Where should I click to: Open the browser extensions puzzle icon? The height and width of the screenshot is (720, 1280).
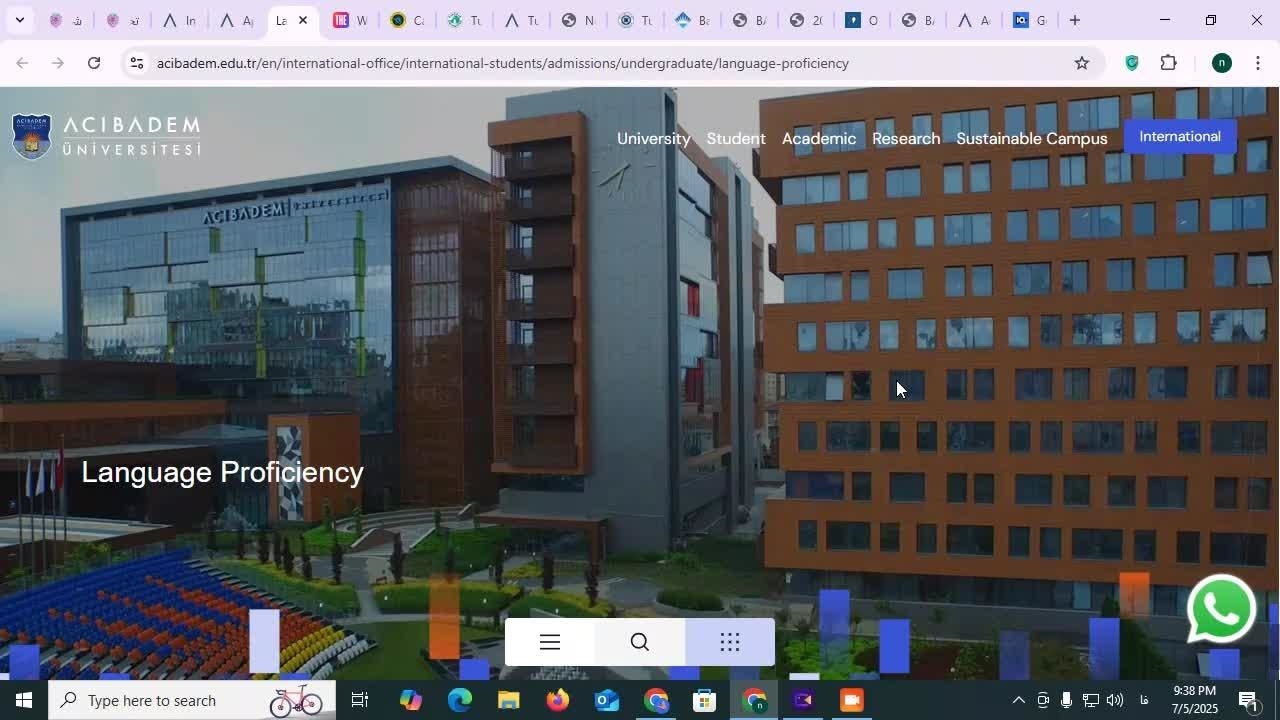point(1168,63)
